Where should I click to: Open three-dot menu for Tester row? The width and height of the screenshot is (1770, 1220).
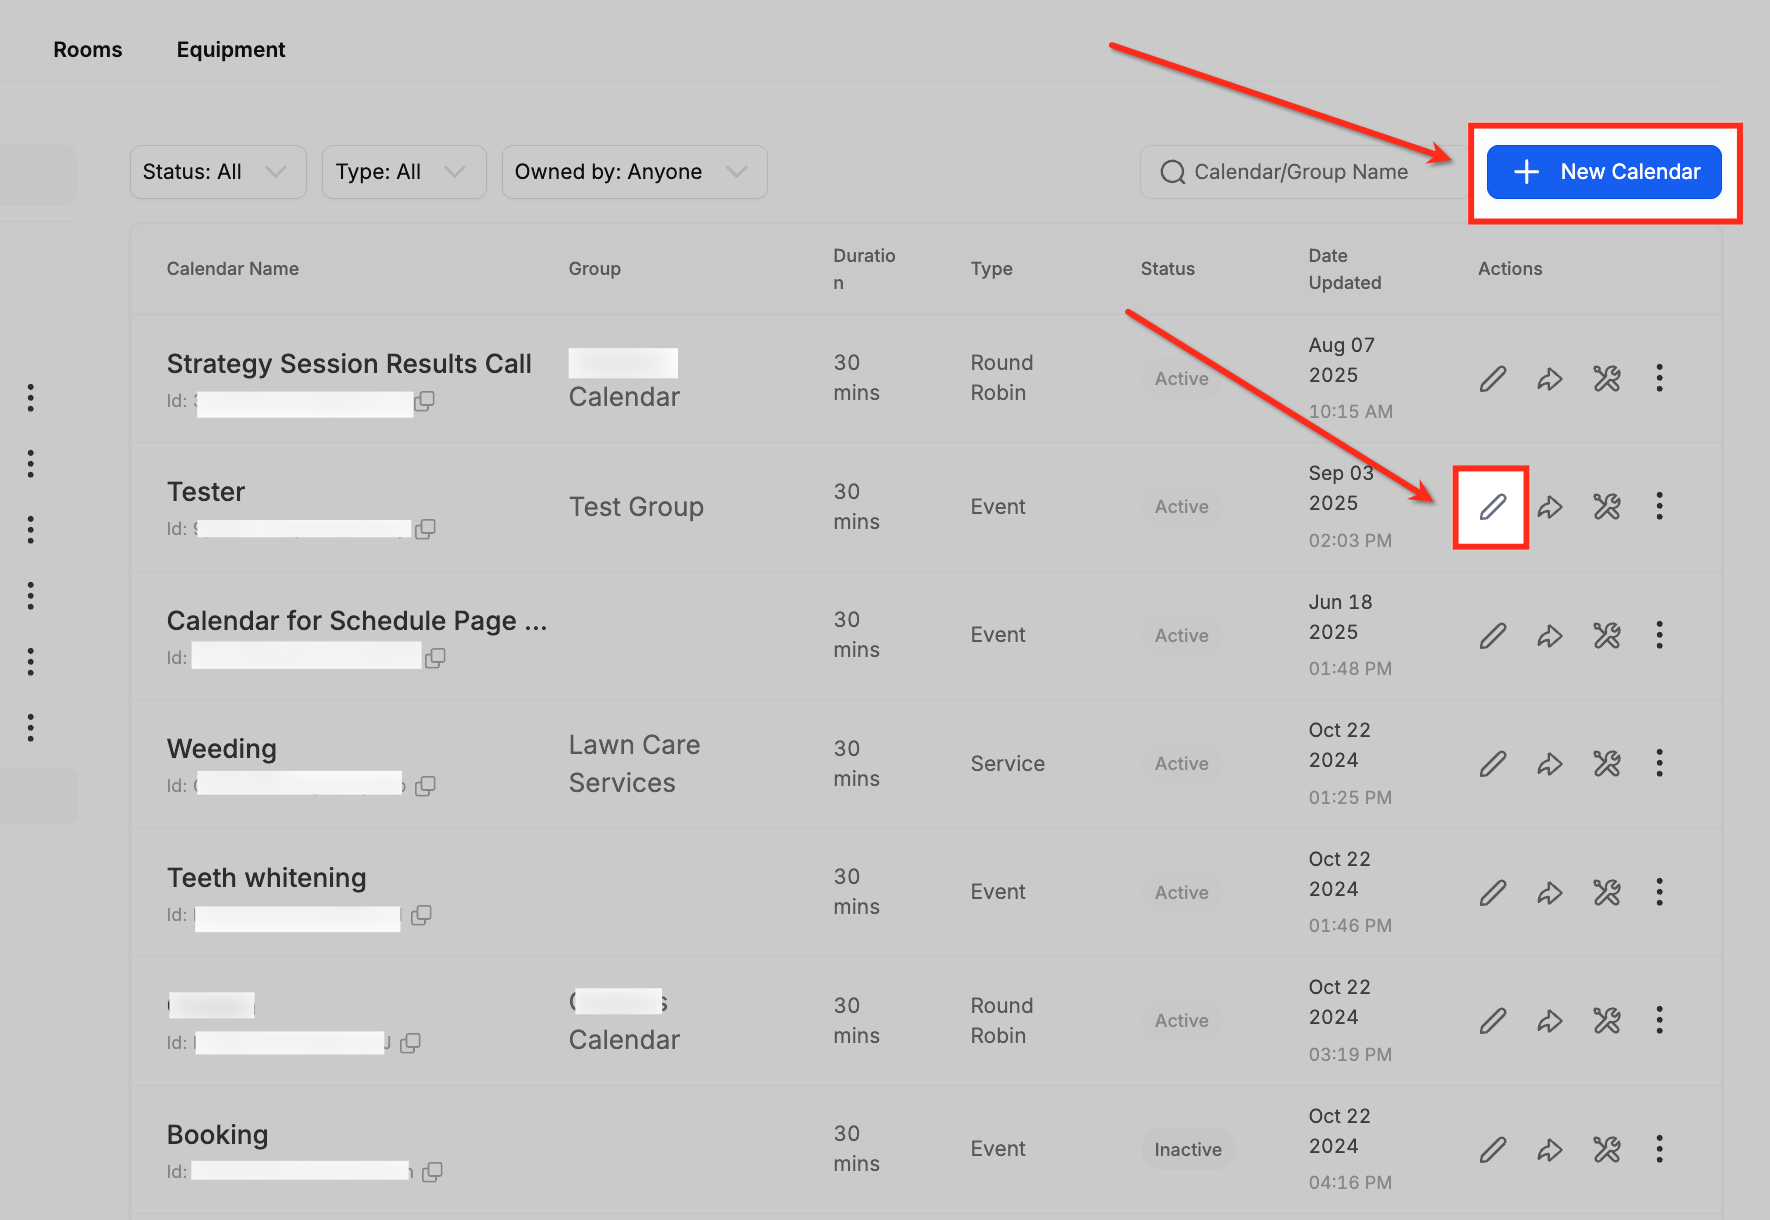(1659, 506)
